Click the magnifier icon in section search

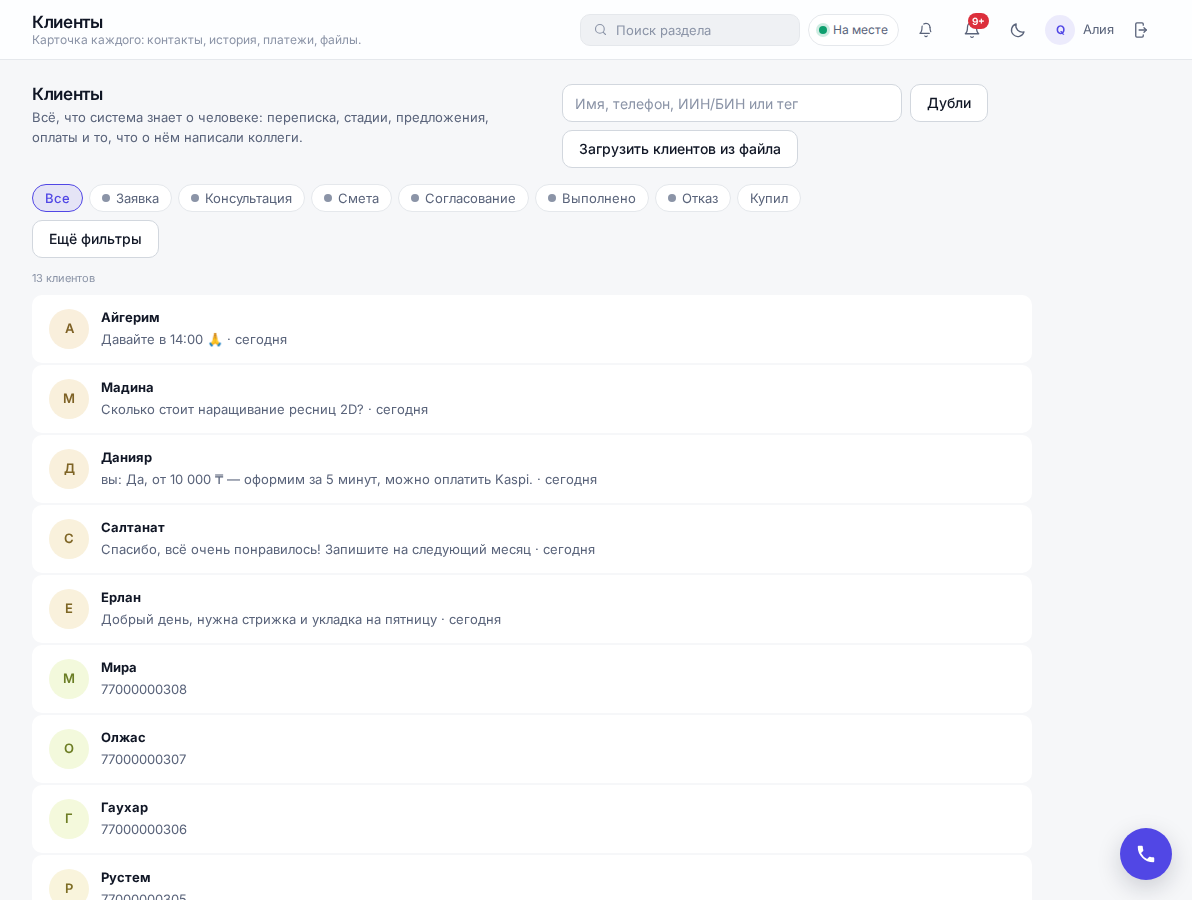pyautogui.click(x=601, y=30)
